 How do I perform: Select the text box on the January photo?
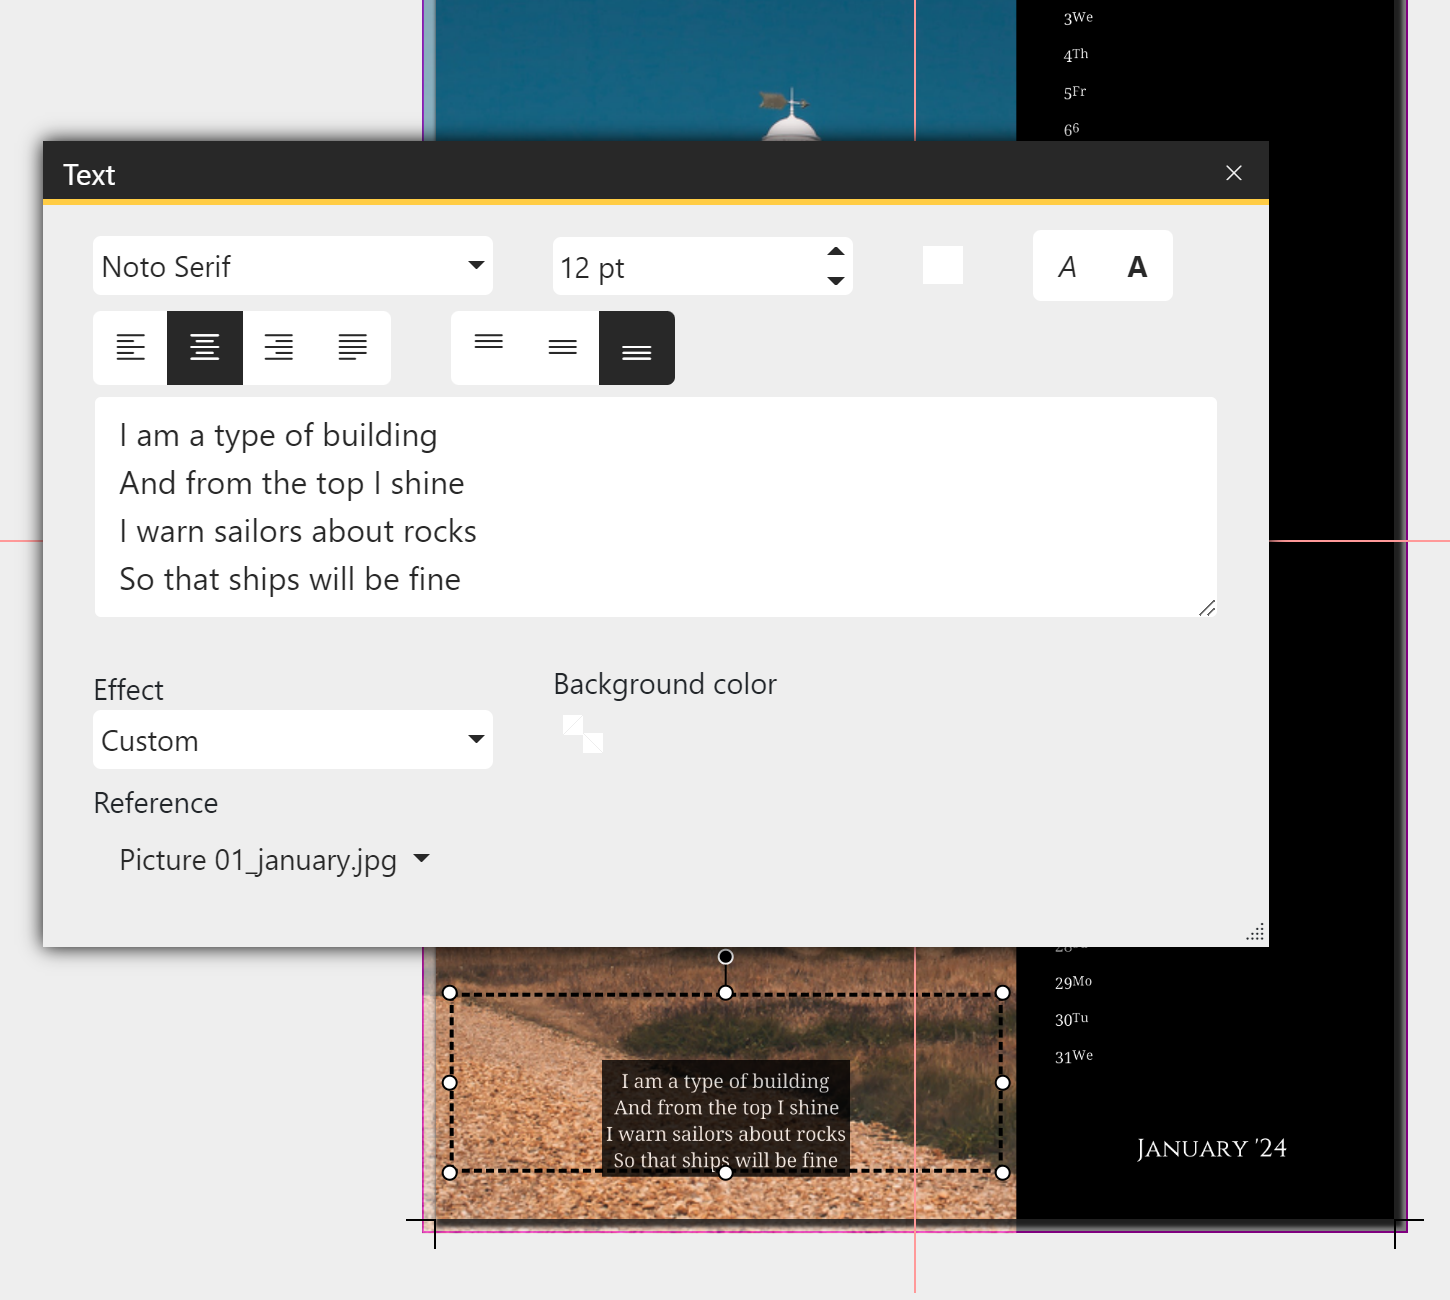pyautogui.click(x=726, y=1120)
